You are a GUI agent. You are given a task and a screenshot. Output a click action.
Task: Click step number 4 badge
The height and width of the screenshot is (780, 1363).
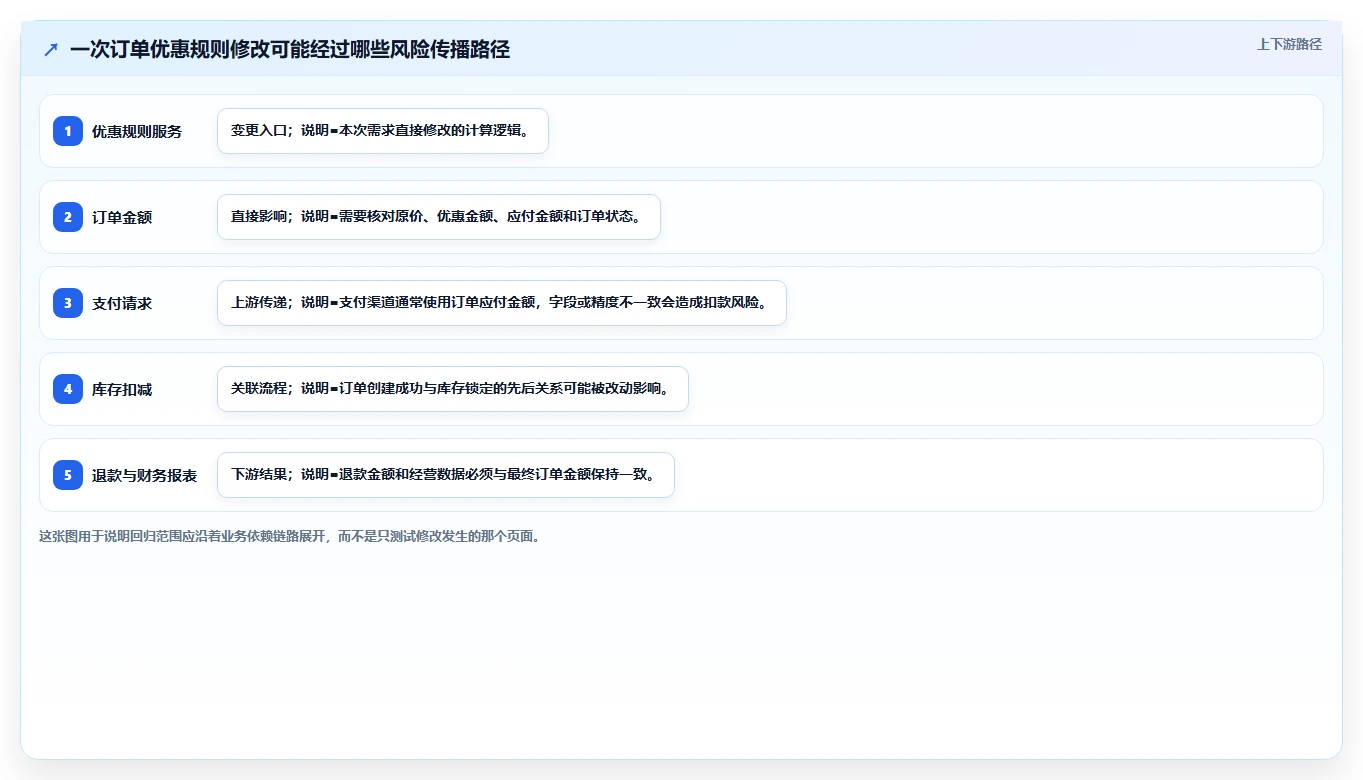[x=68, y=389]
